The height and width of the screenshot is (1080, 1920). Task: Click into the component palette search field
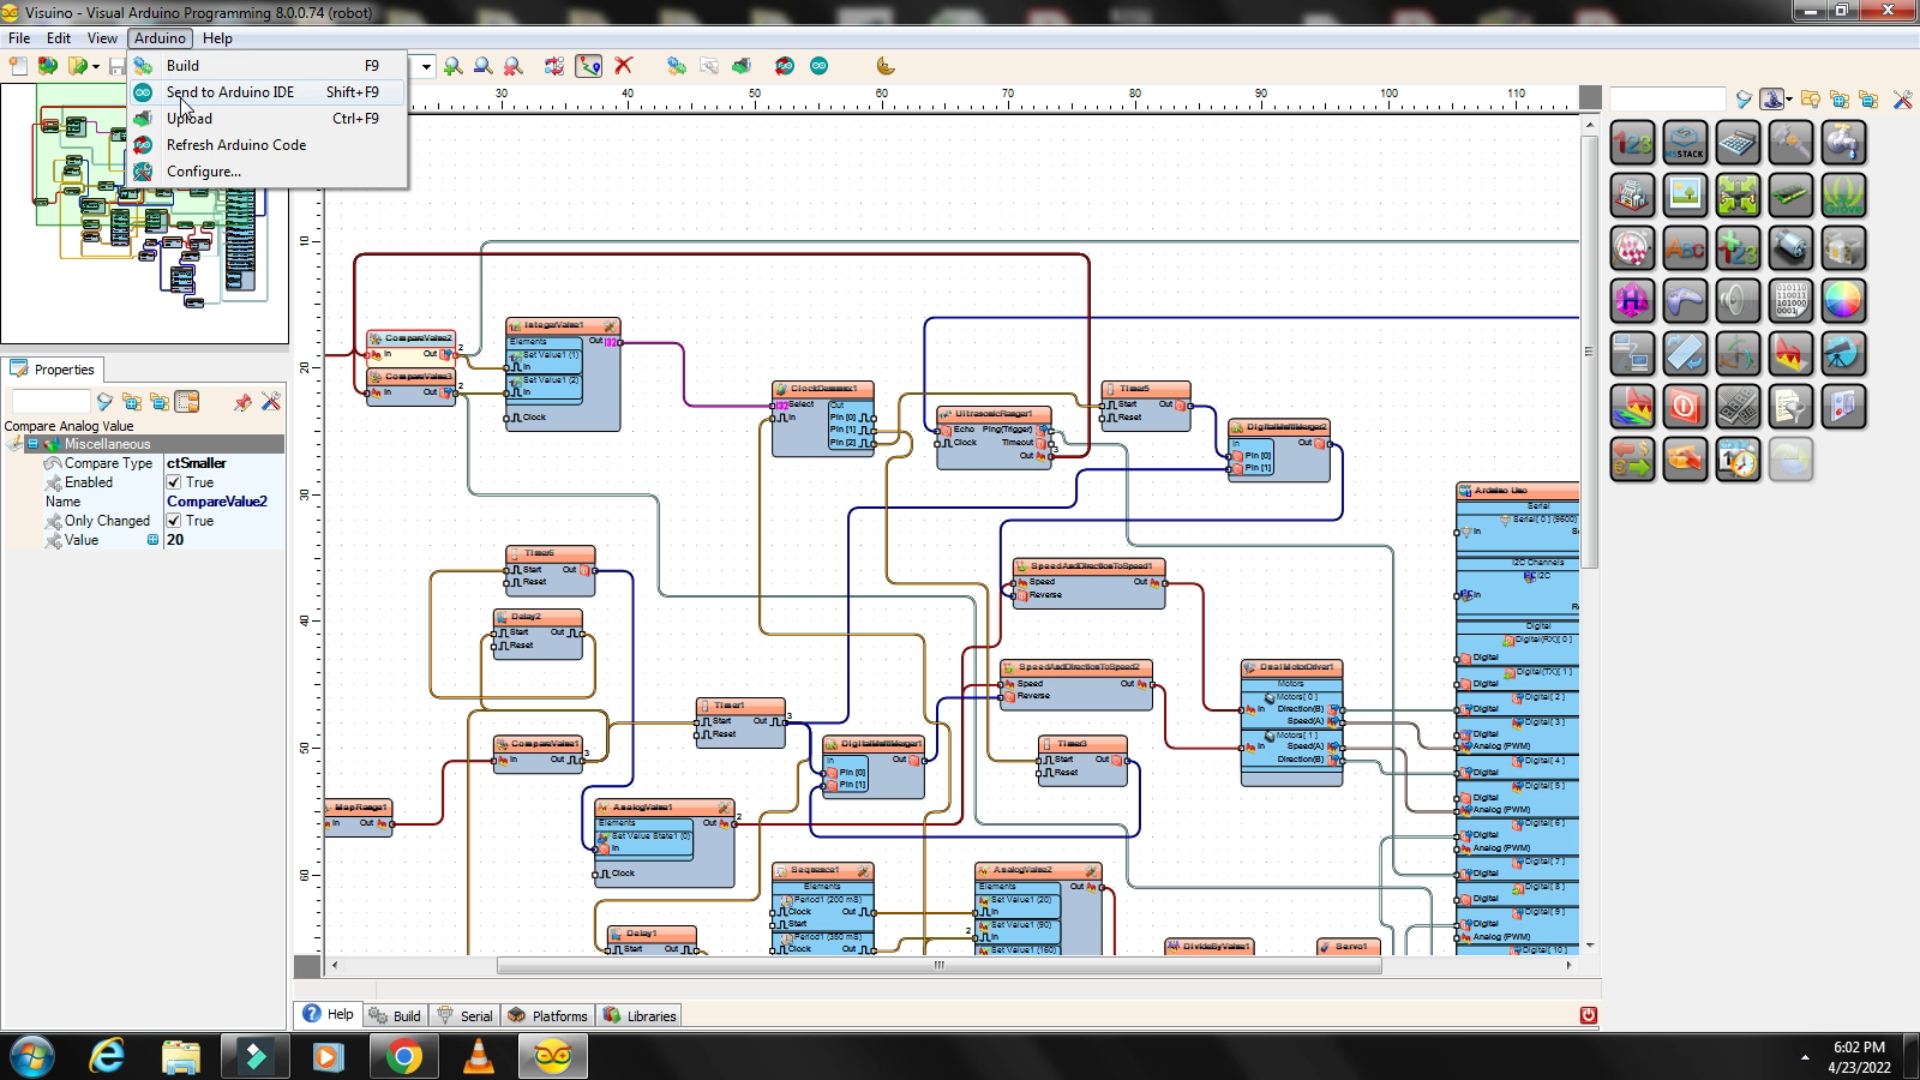[x=1667, y=99]
